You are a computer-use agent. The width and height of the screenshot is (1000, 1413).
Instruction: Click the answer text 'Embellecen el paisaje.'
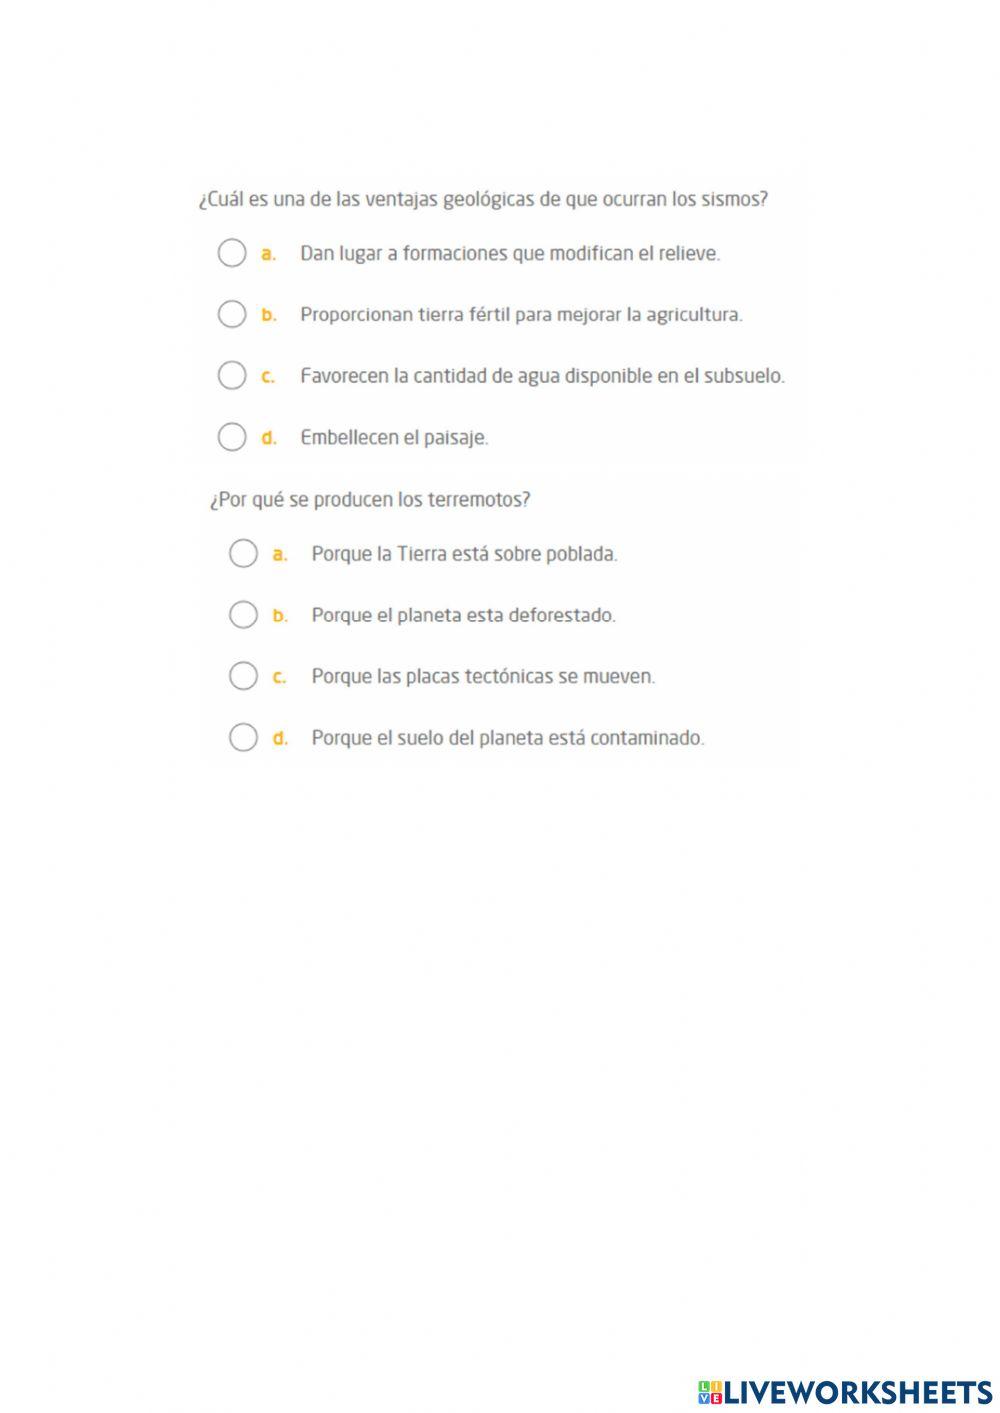coord(394,438)
